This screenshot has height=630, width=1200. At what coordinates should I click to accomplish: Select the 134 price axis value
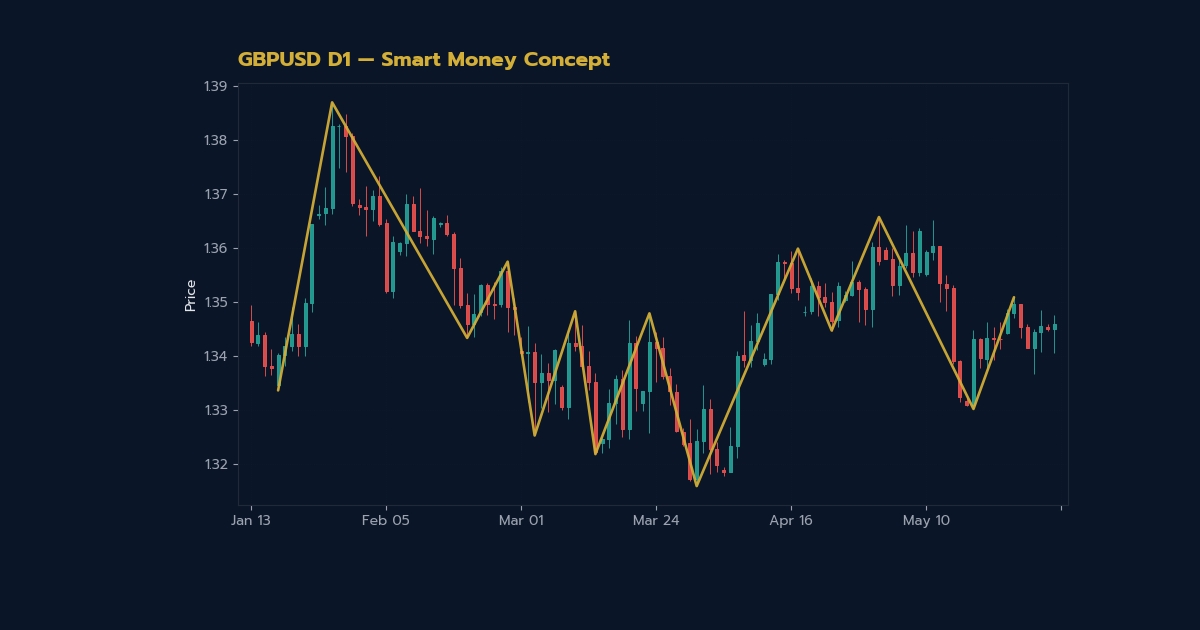(x=216, y=356)
